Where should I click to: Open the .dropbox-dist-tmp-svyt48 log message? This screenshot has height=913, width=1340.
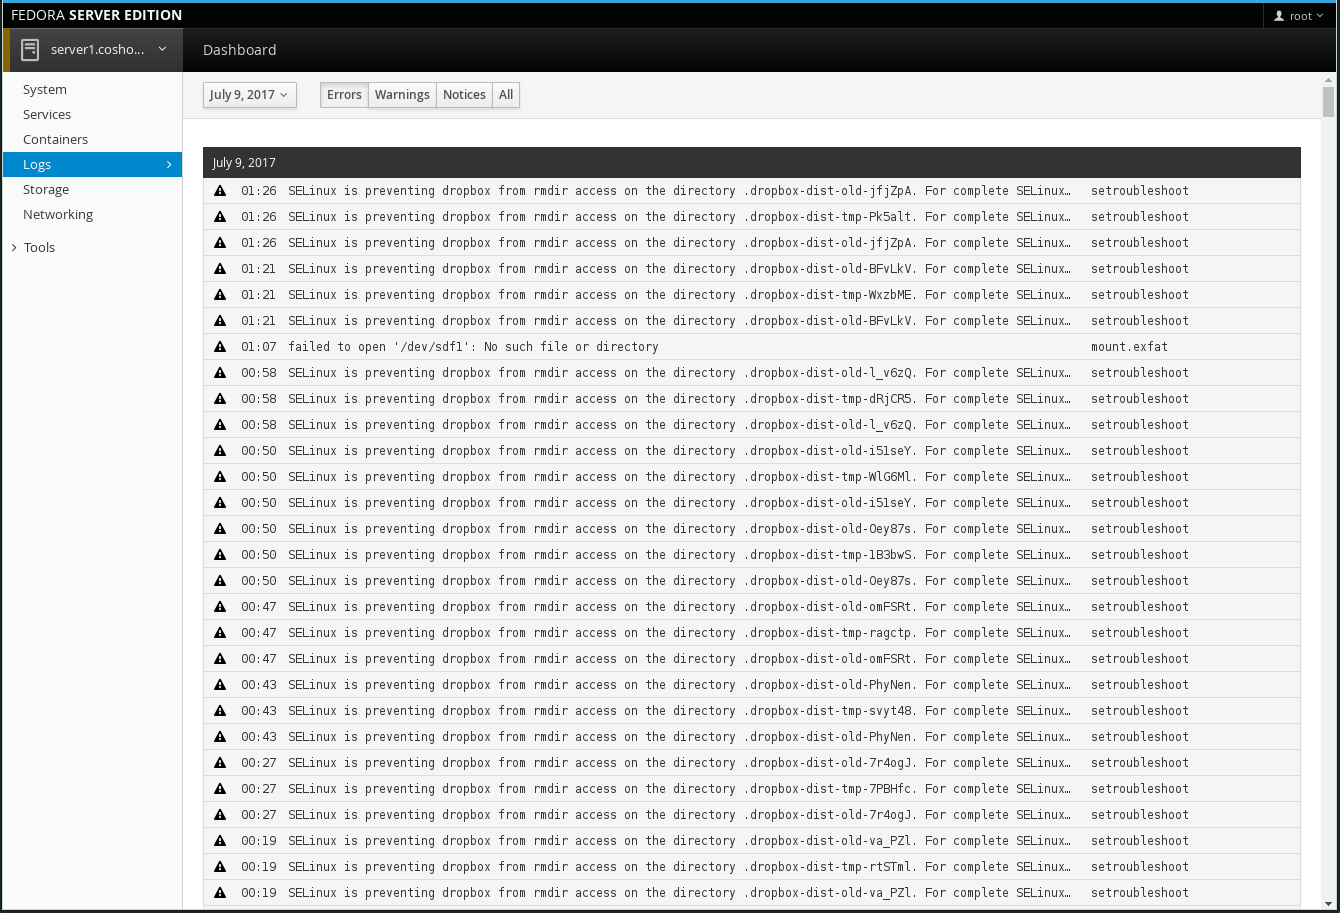678,711
